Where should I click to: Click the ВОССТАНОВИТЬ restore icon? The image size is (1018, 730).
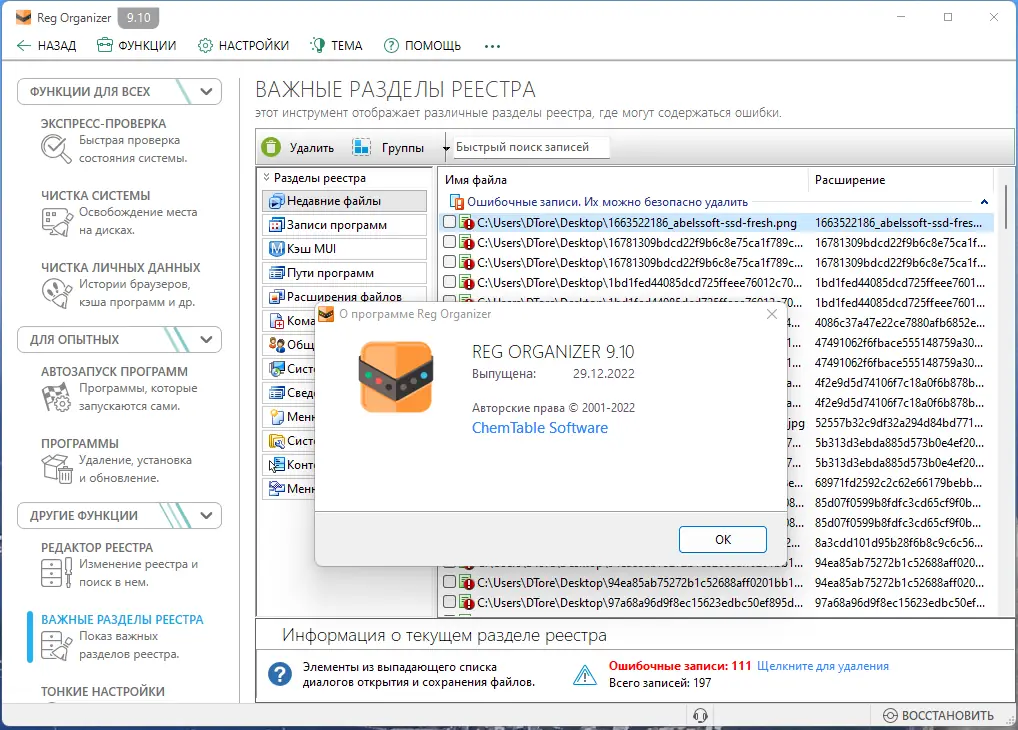point(890,715)
